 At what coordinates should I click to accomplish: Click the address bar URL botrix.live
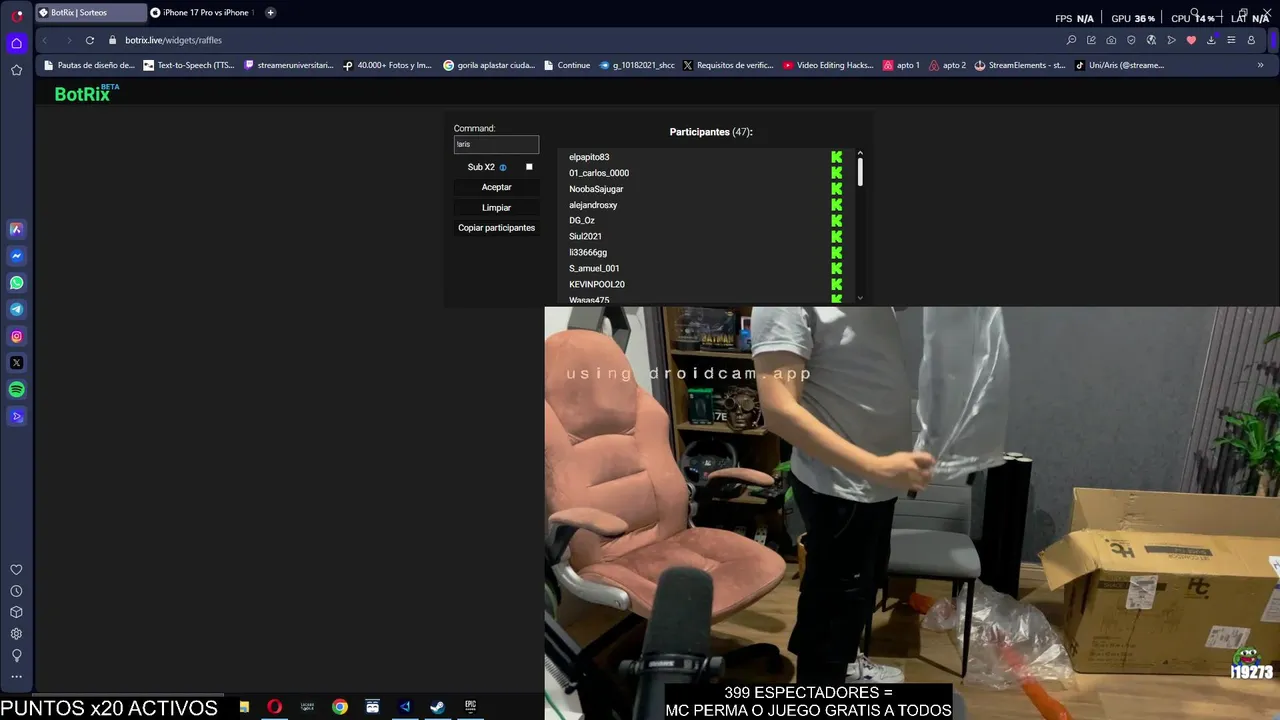(x=173, y=40)
